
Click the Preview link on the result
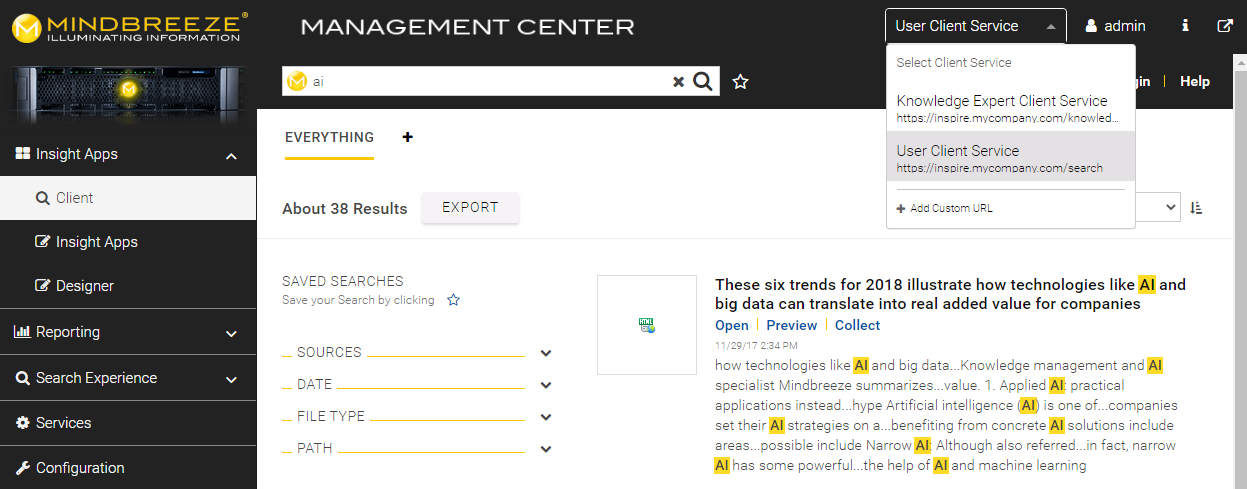[x=791, y=325]
